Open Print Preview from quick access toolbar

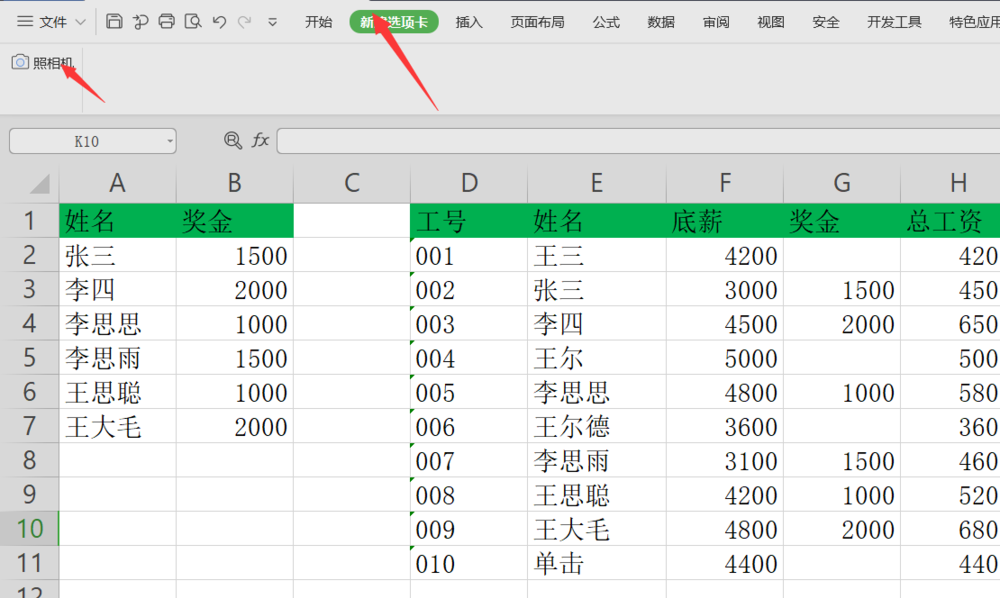pos(192,20)
